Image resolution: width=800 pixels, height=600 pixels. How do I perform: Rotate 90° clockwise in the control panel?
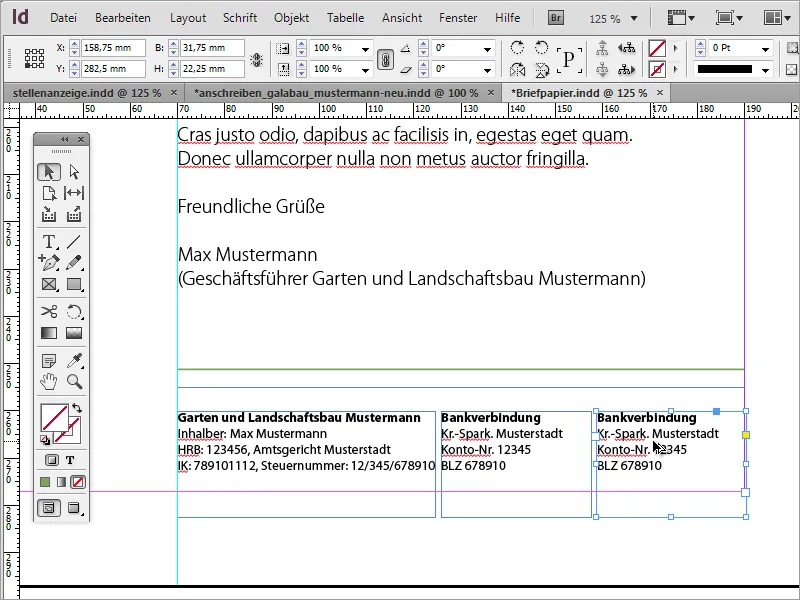click(517, 48)
